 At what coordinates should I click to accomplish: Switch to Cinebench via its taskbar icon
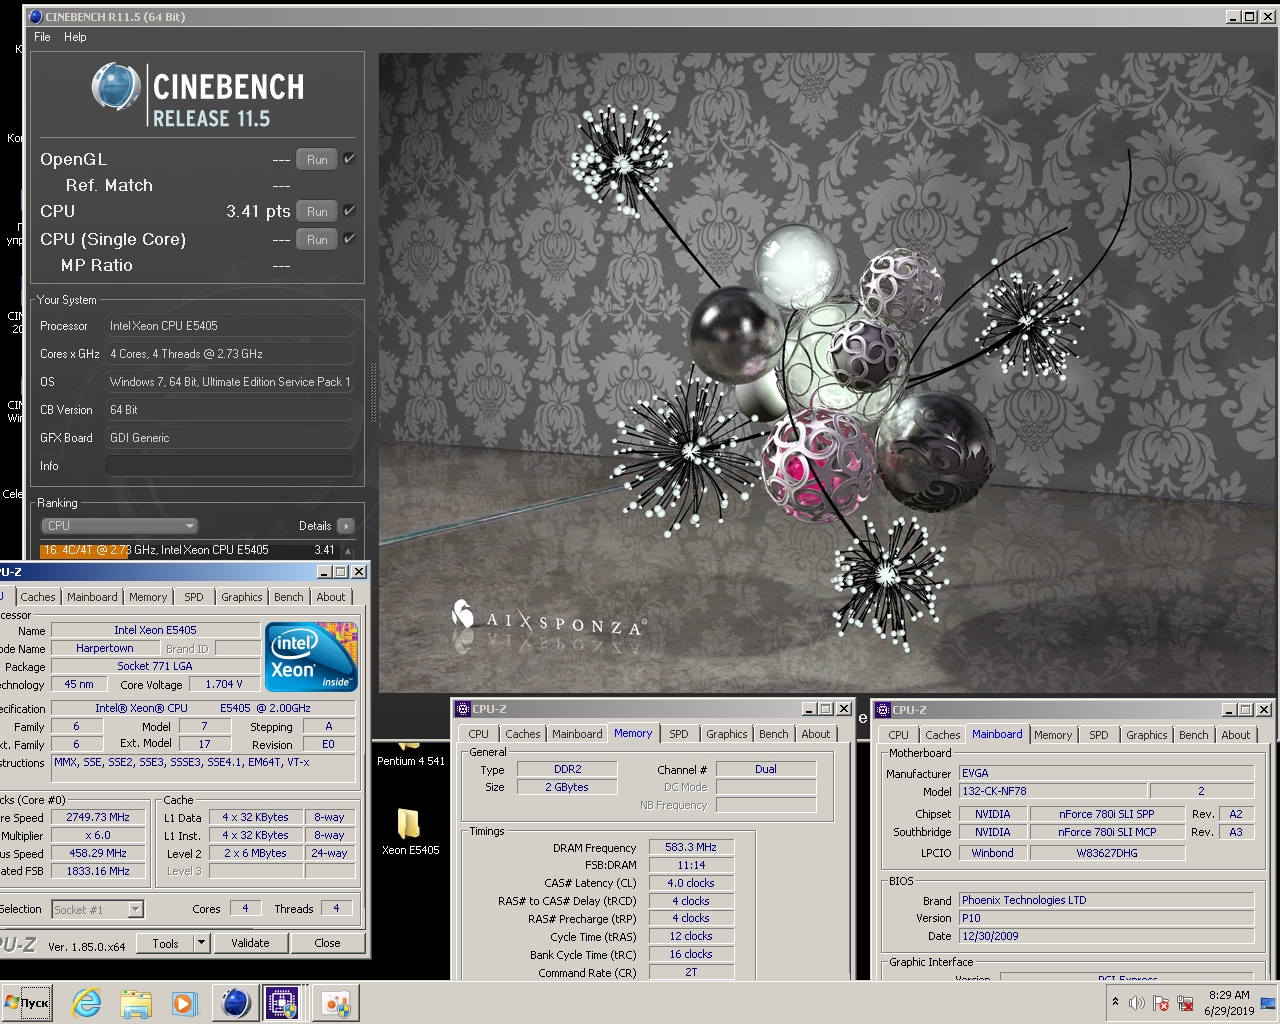click(x=235, y=1003)
